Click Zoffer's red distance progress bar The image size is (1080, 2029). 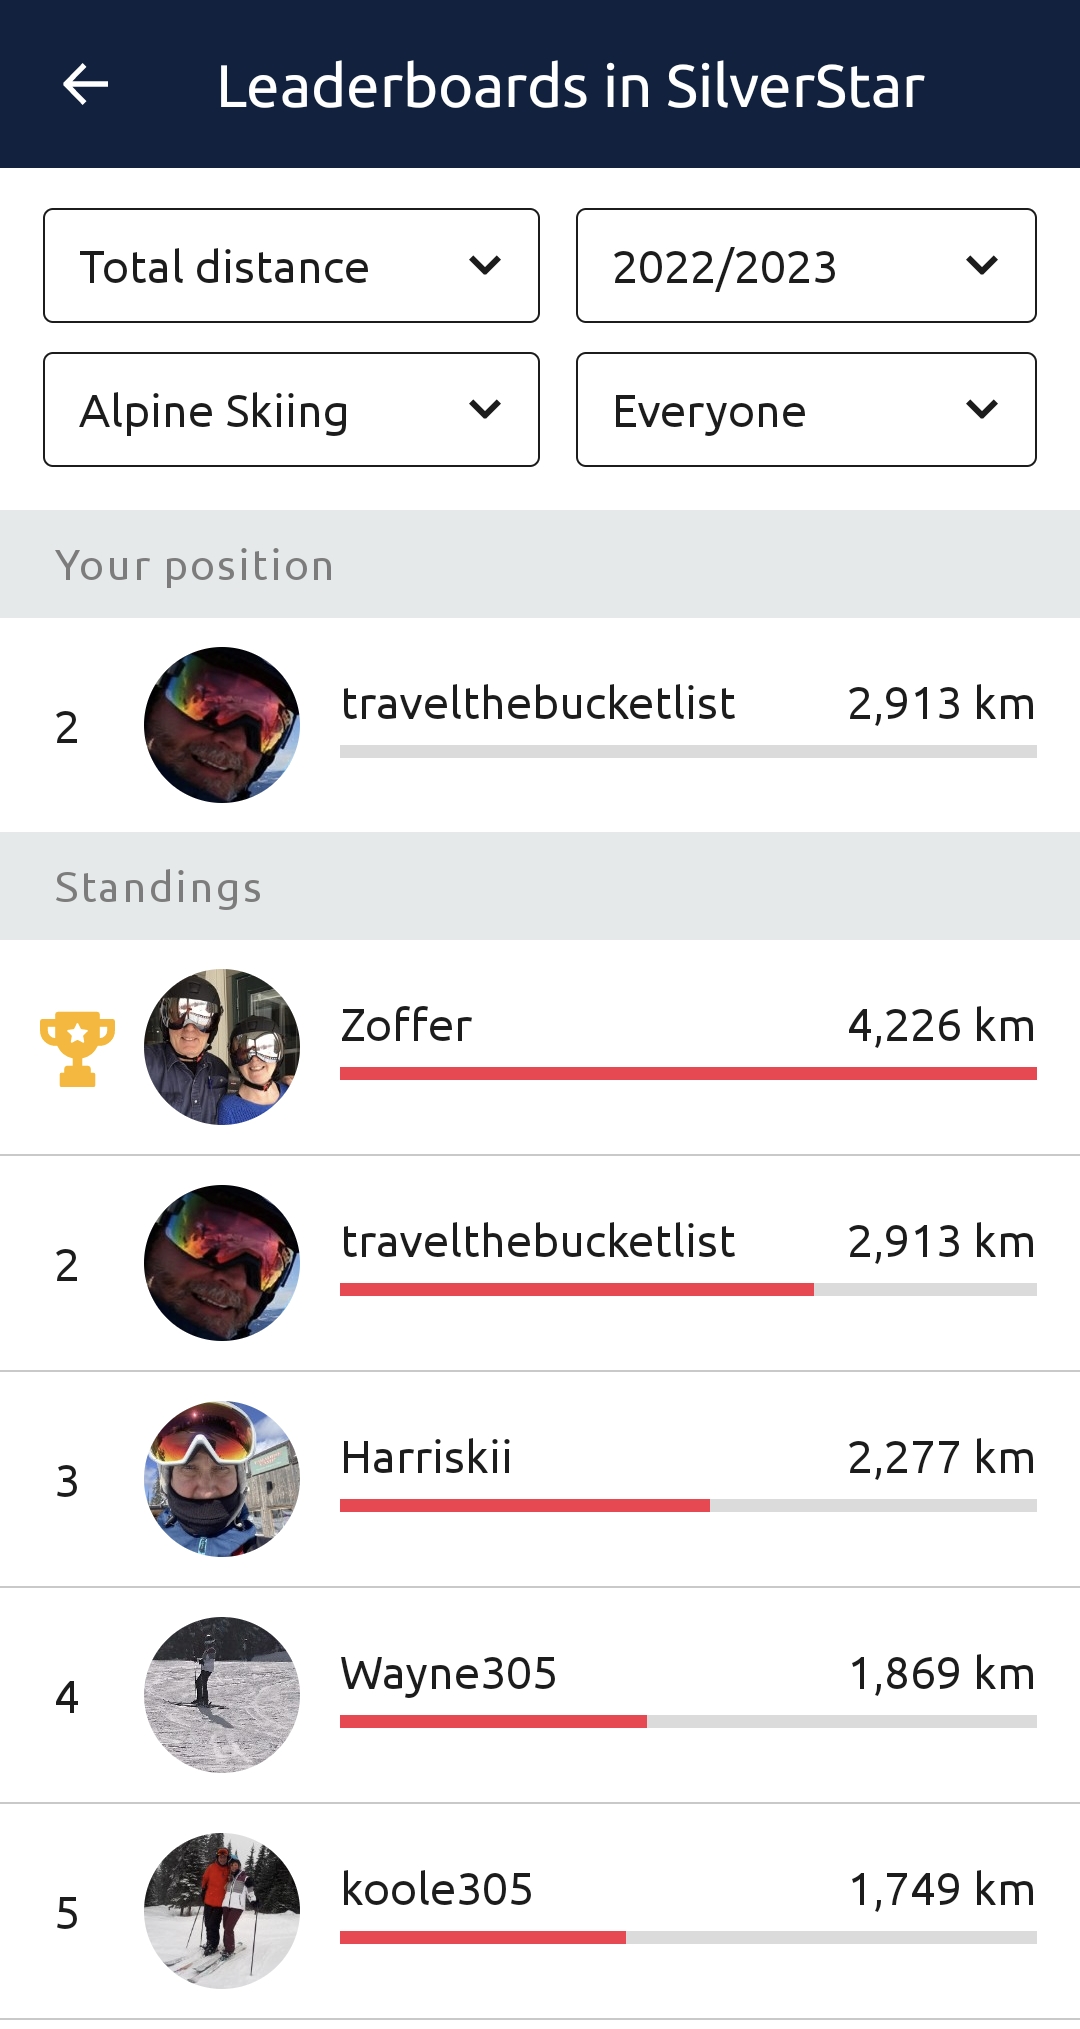pos(688,1074)
